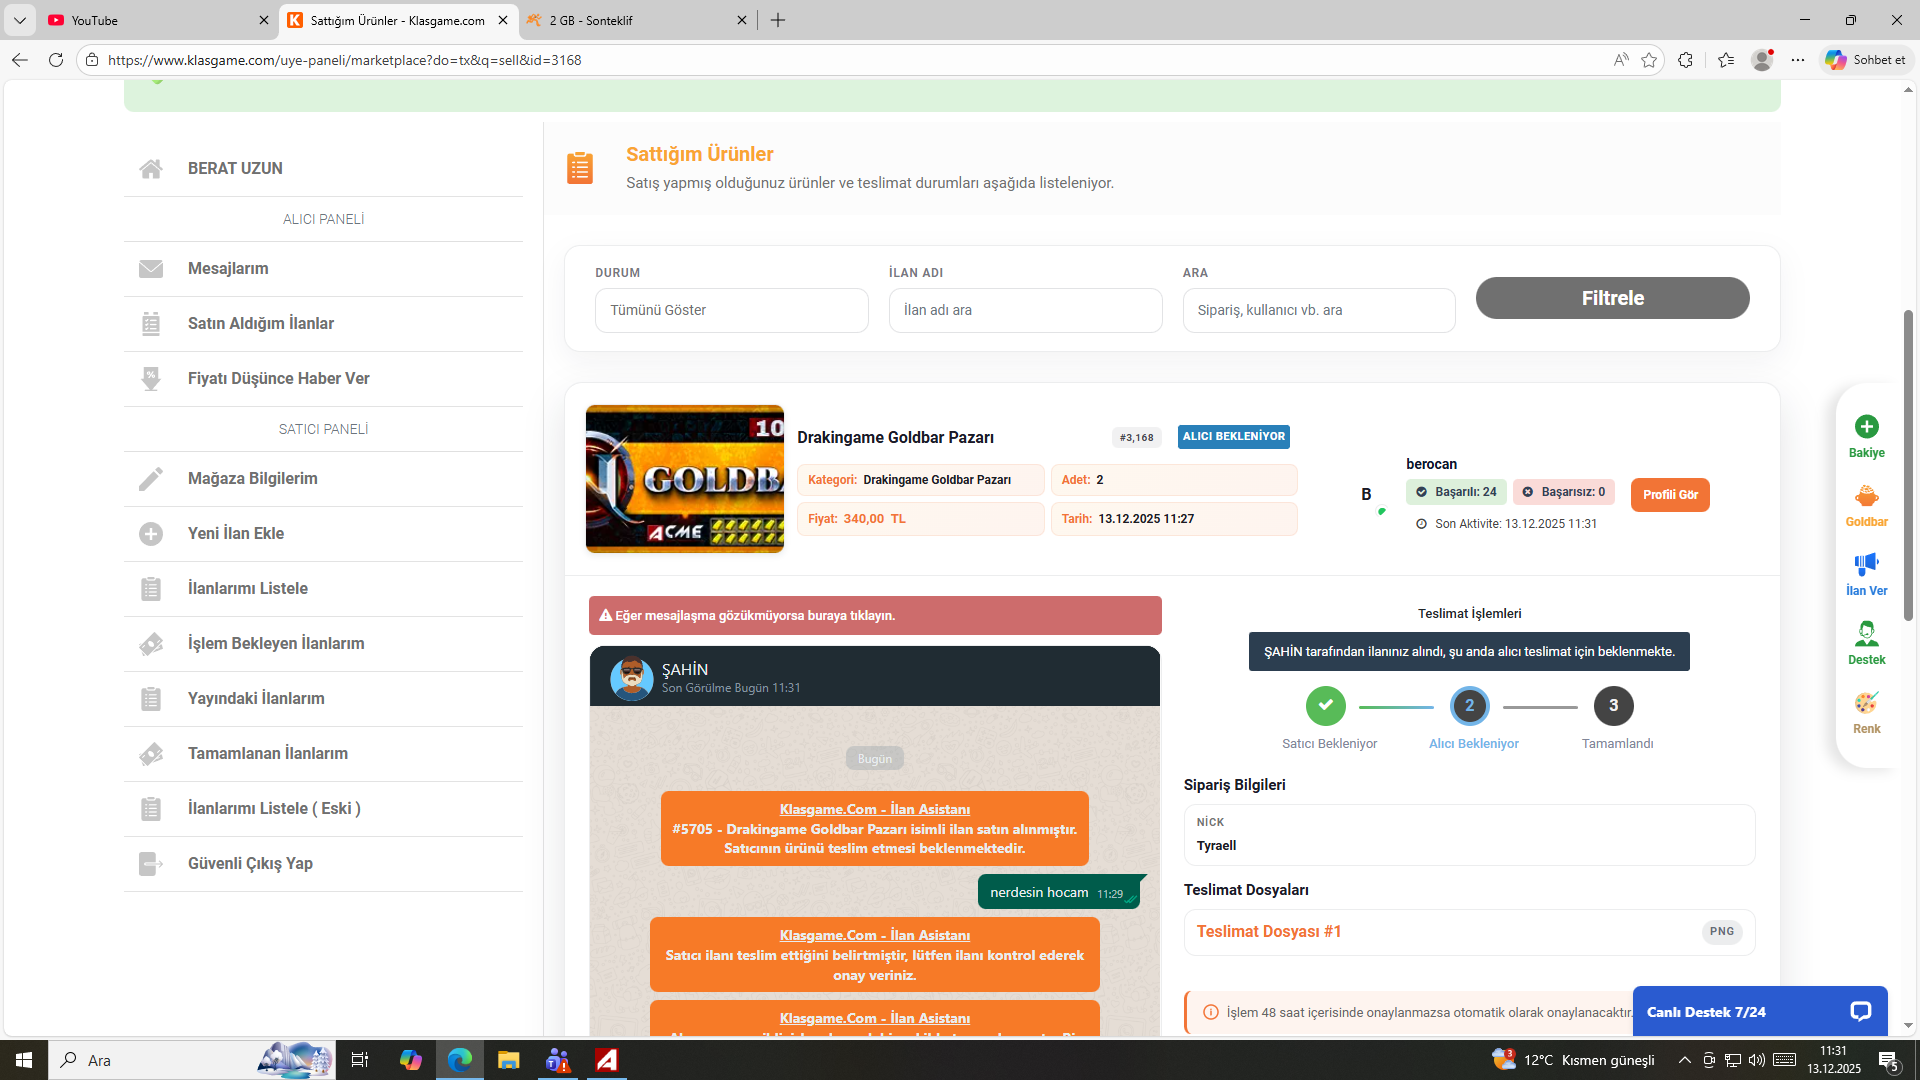Screen dimensions: 1920x1080
Task: Open the browser profile avatar icon
Action: point(1762,60)
